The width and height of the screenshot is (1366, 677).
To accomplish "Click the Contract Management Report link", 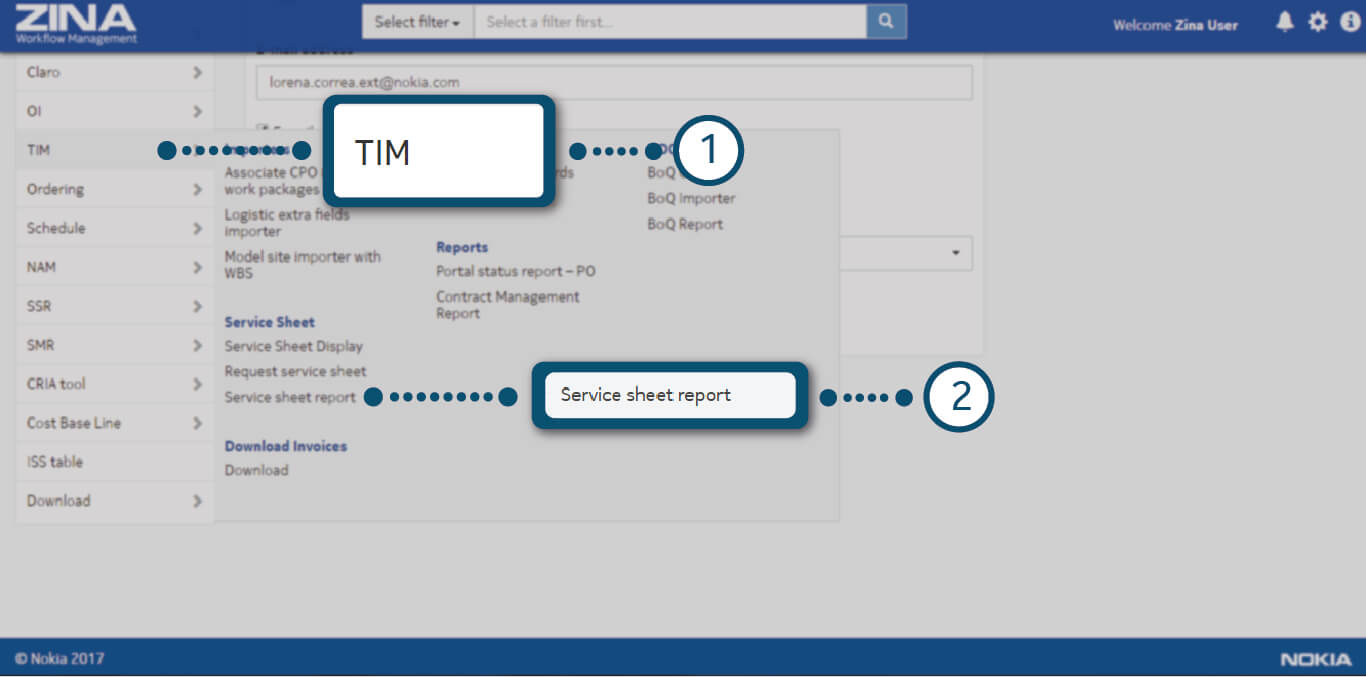I will point(507,305).
